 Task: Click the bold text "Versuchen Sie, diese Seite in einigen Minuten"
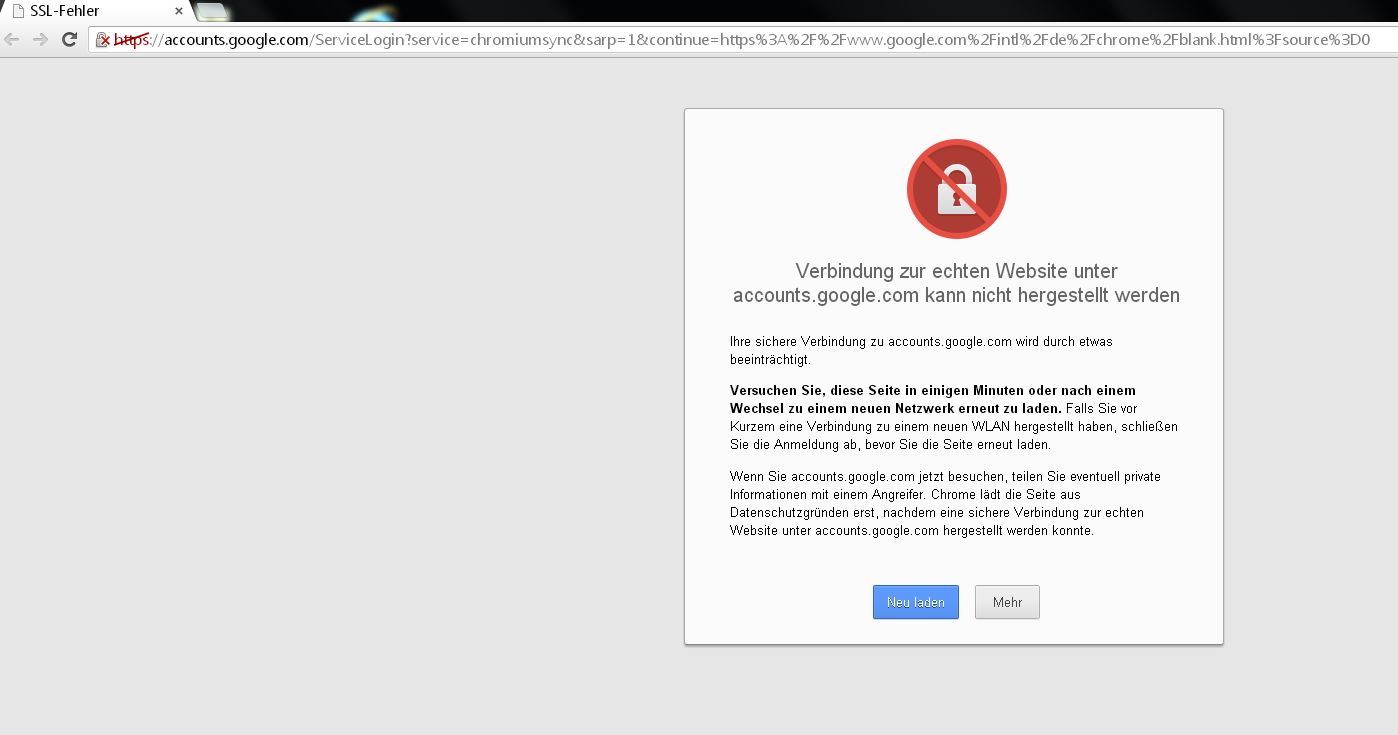coord(933,390)
